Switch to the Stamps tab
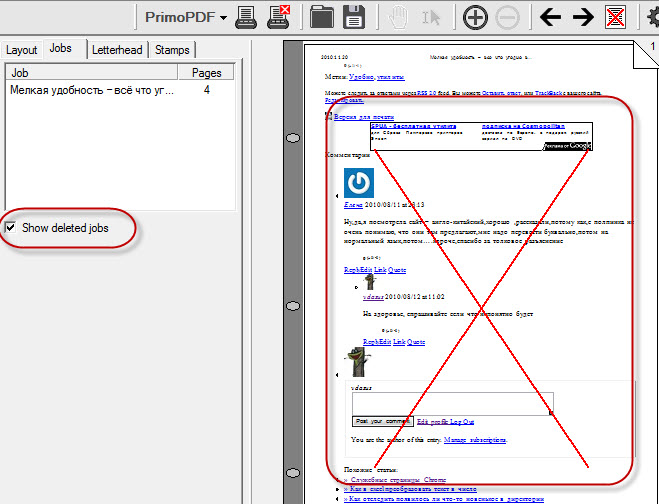 pyautogui.click(x=172, y=49)
